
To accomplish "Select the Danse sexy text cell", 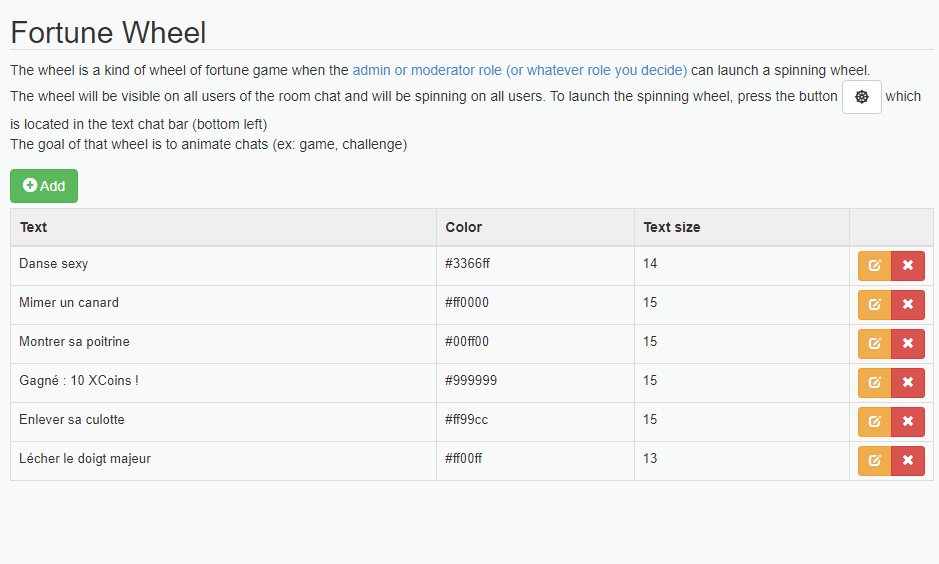I will click(x=223, y=266).
